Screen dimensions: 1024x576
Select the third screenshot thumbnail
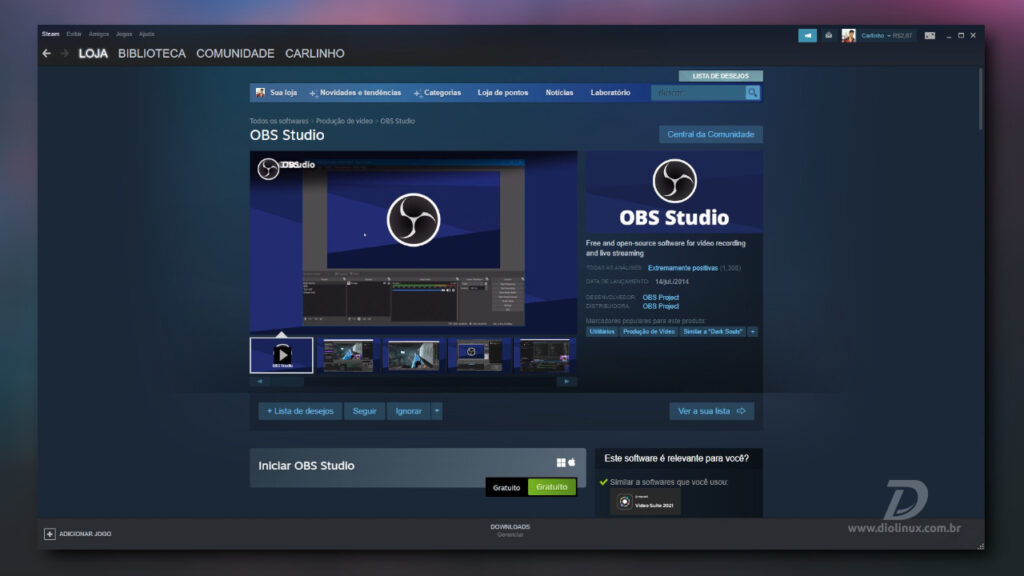point(414,355)
